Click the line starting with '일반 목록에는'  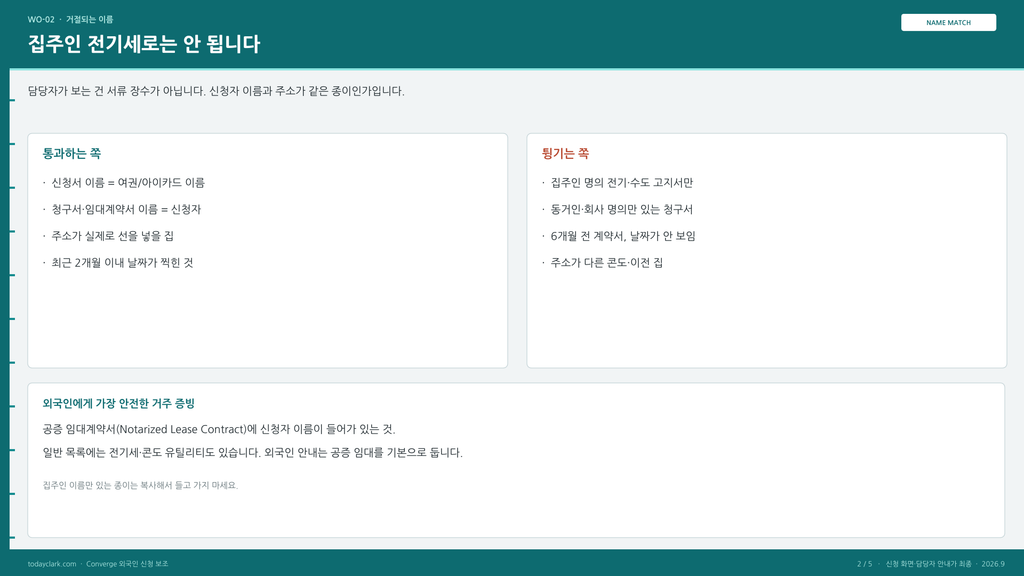click(x=252, y=453)
